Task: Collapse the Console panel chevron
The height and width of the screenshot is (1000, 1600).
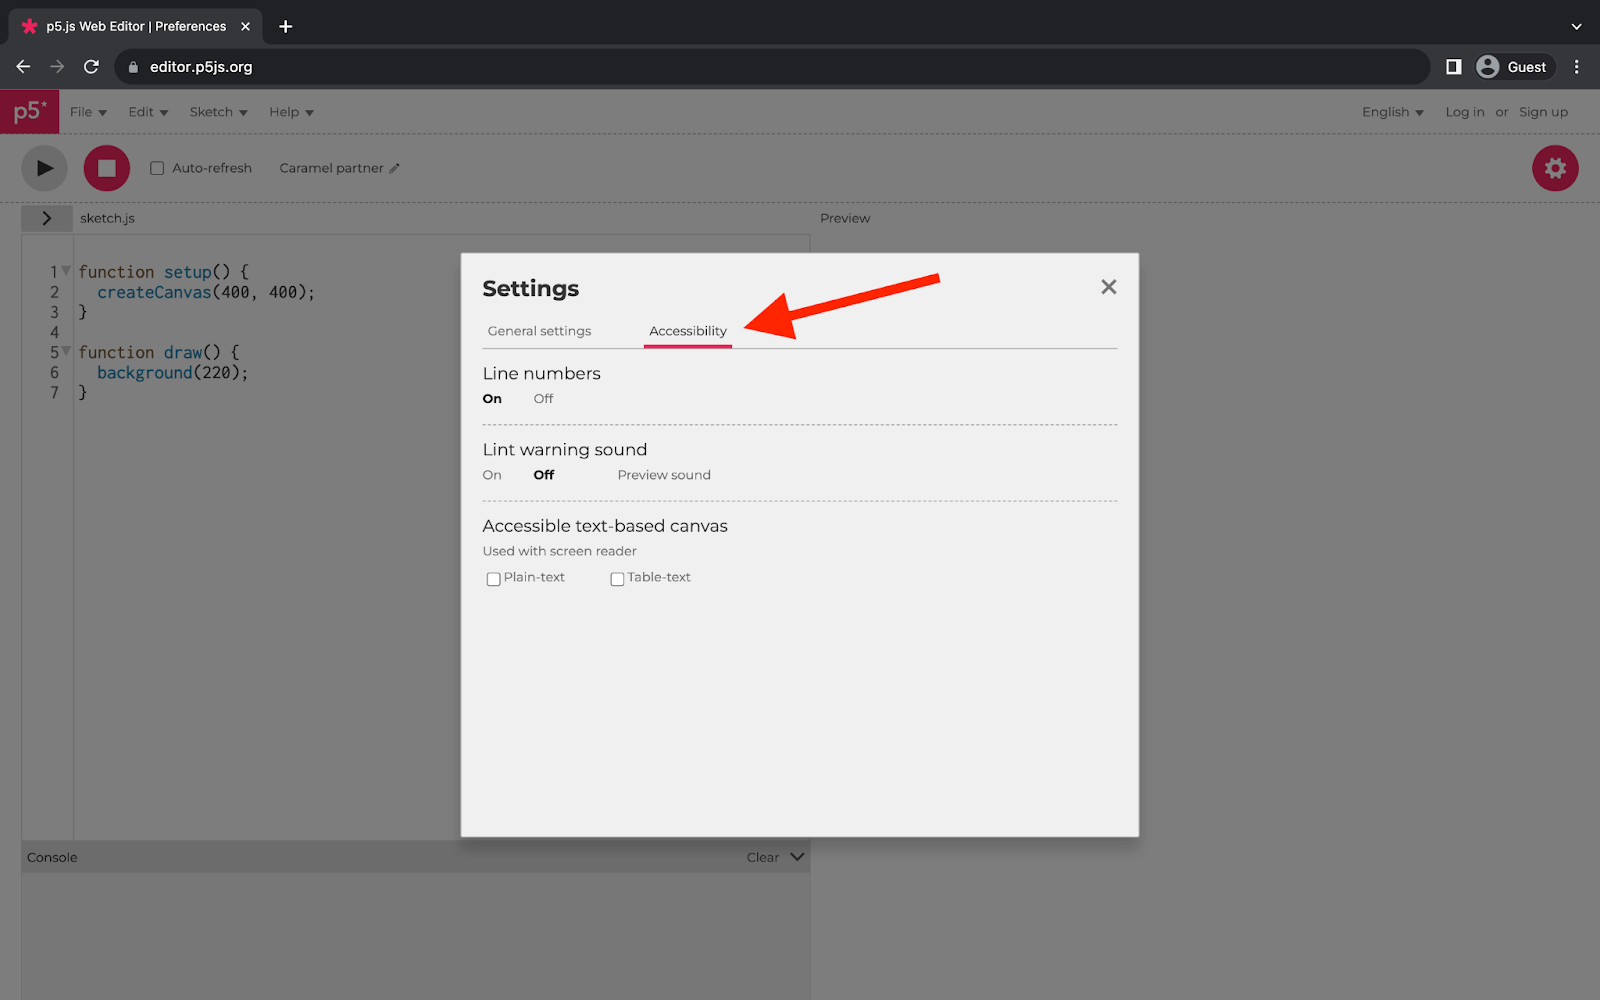Action: (797, 856)
